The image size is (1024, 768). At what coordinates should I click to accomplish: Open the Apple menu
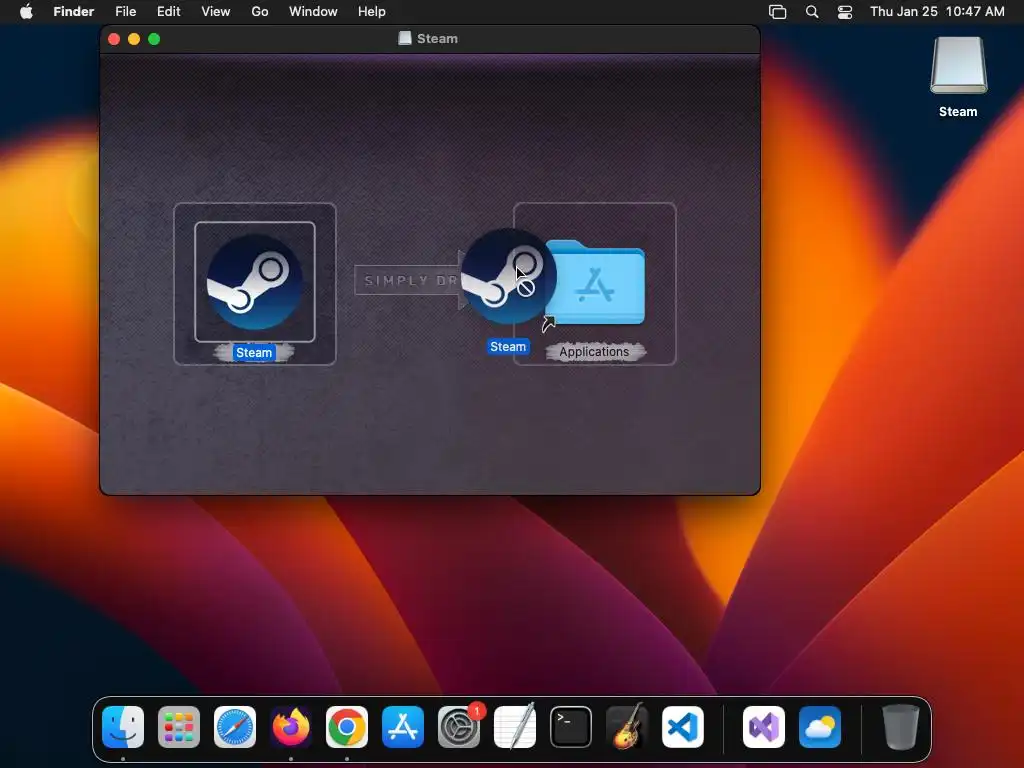(x=26, y=12)
